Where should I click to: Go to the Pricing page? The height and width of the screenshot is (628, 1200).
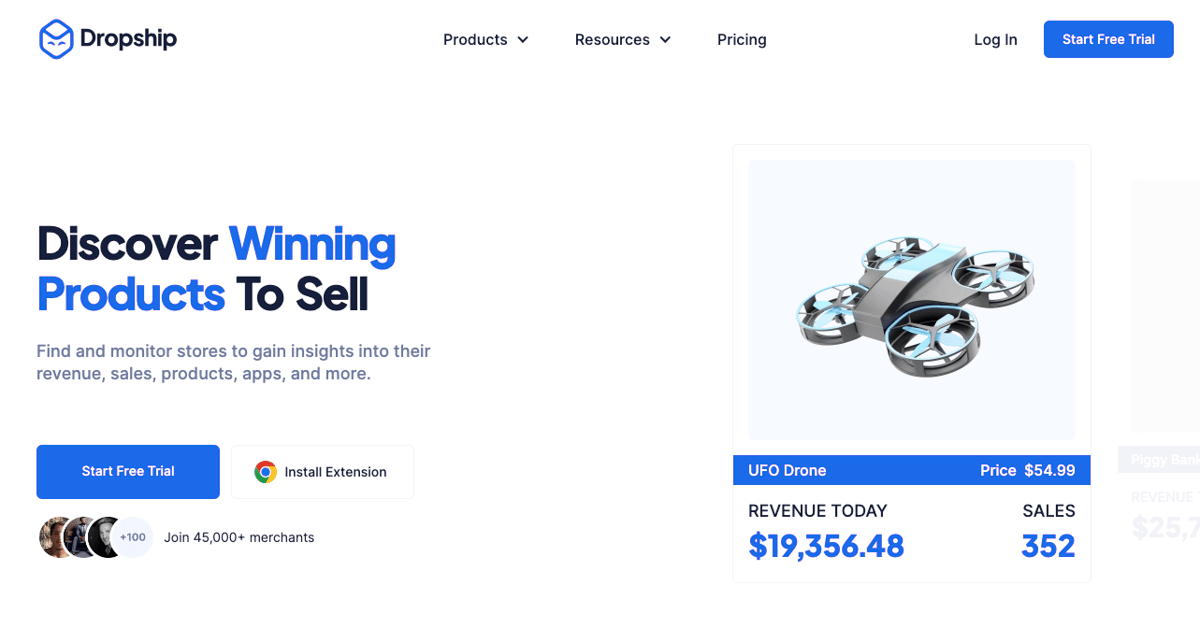(742, 40)
